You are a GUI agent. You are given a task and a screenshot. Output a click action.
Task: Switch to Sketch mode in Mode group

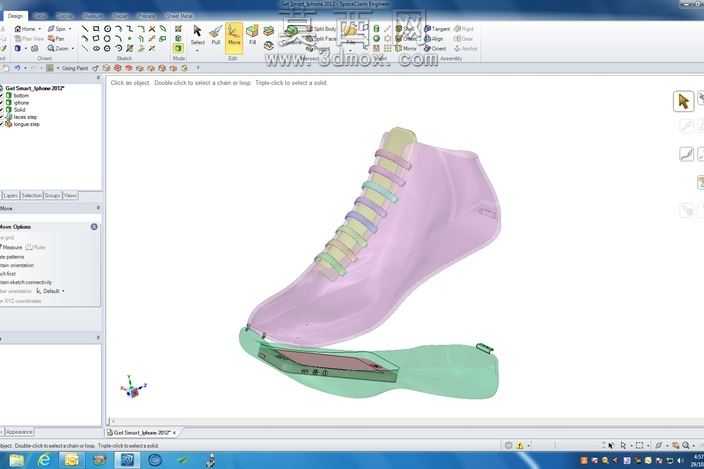179,29
